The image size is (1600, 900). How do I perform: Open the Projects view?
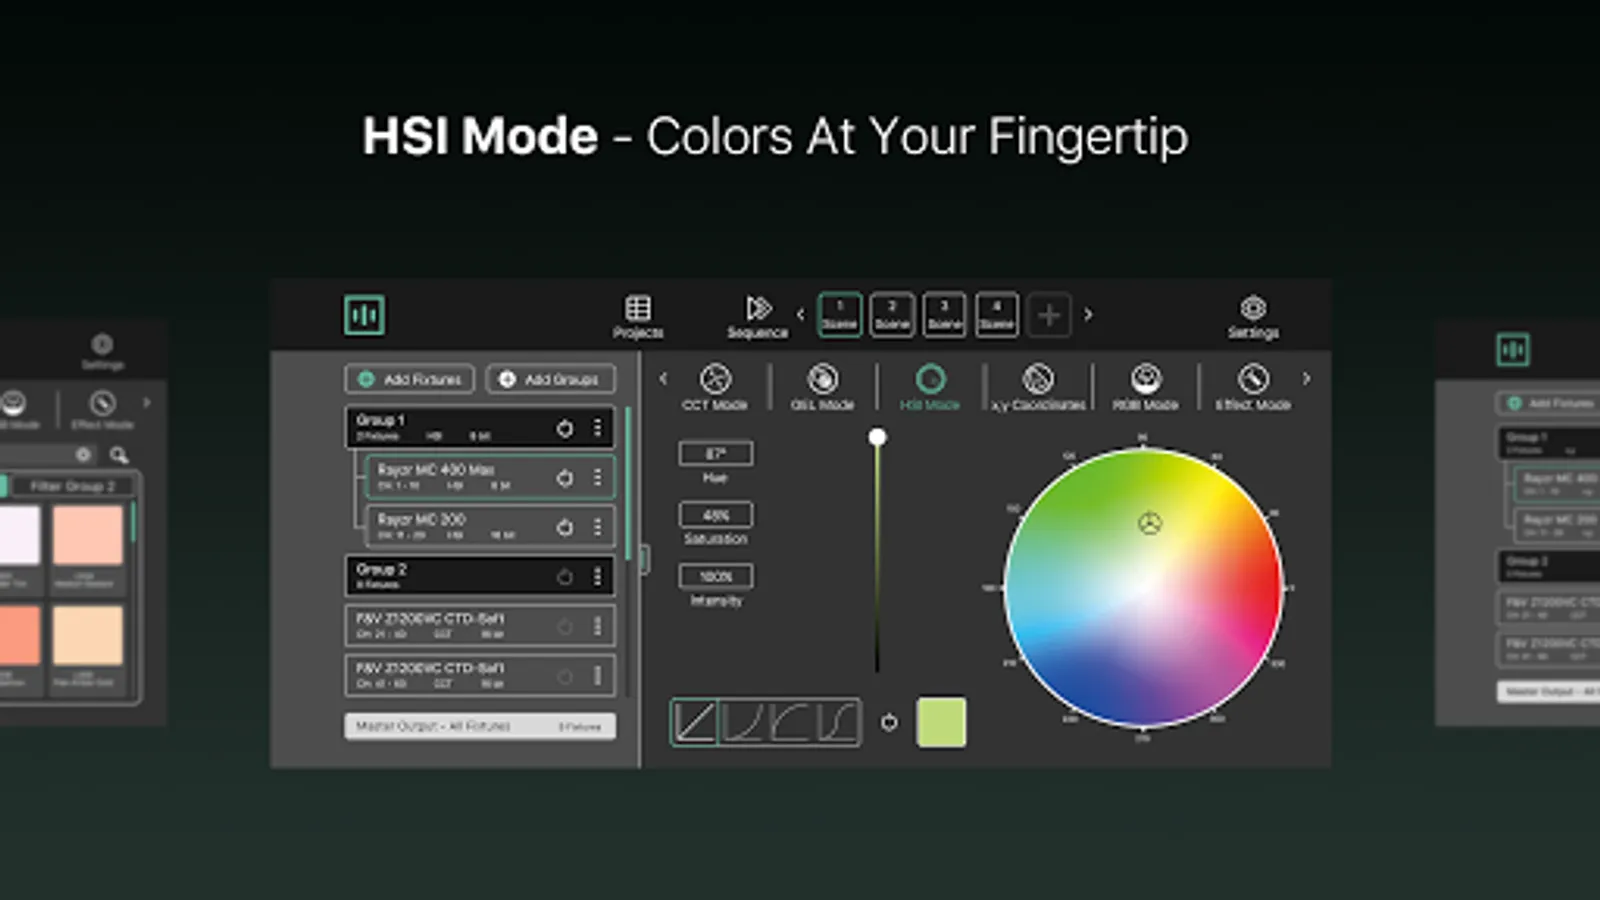[x=638, y=317]
